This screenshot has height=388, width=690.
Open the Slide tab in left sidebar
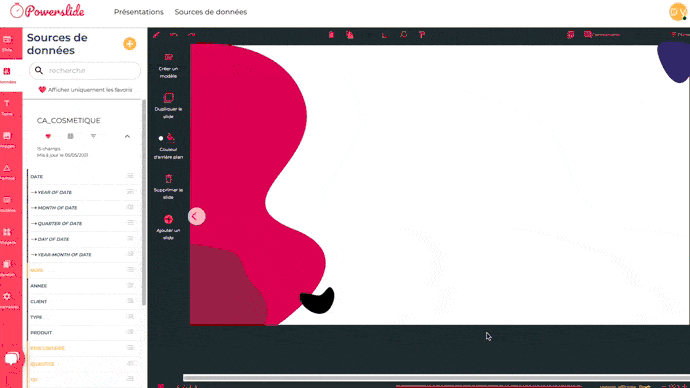(x=8, y=43)
